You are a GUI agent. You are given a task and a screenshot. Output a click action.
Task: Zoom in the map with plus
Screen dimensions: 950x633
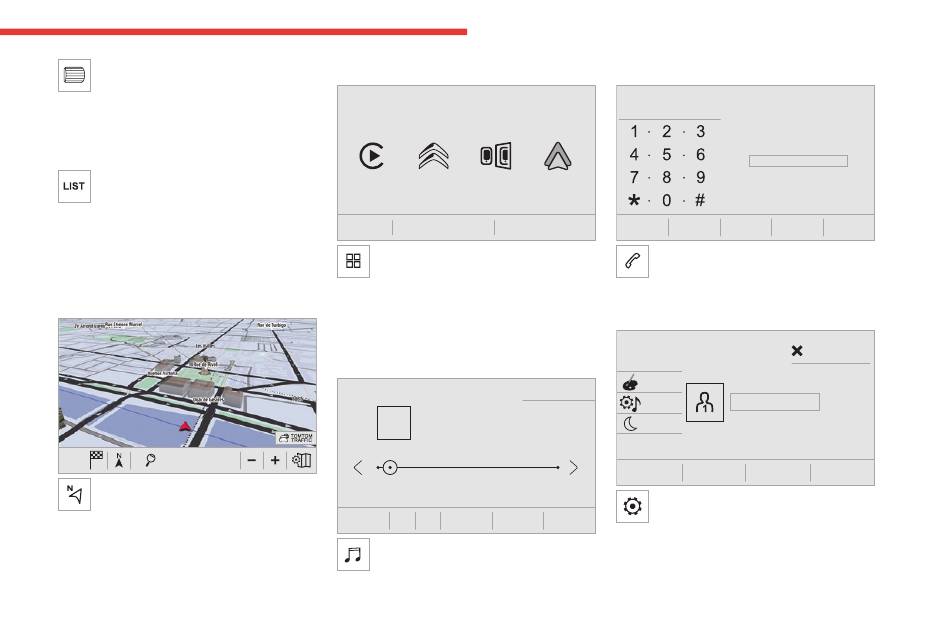274,460
